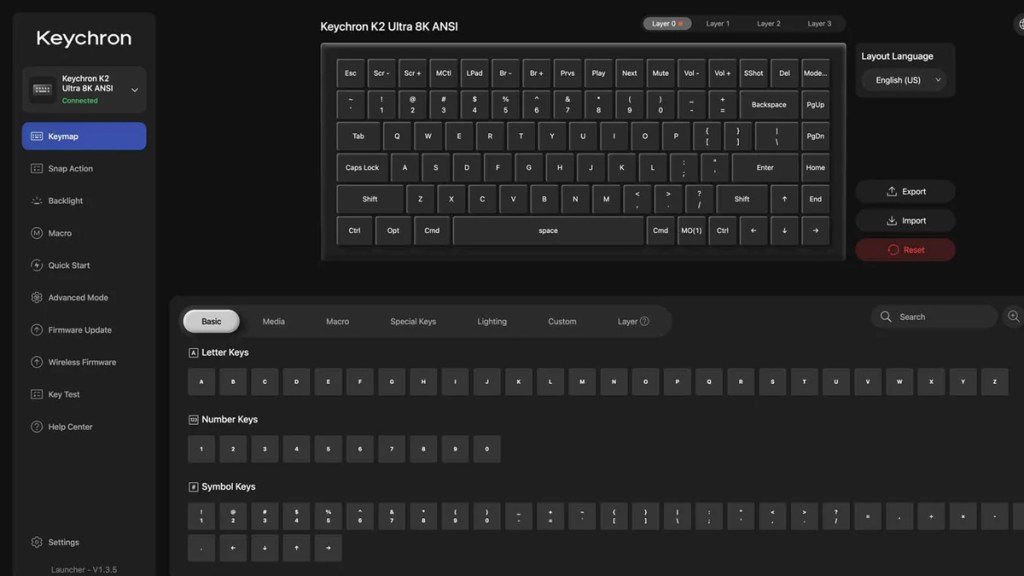Select the Lighting keycode tab
The width and height of the screenshot is (1024, 576).
(x=492, y=321)
